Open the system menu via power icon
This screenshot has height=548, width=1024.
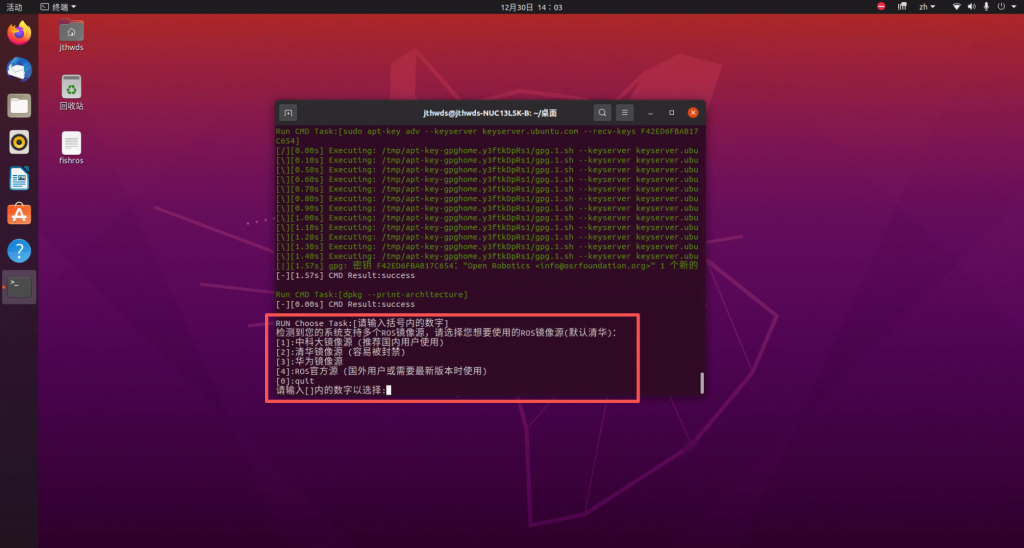tap(1005, 6)
